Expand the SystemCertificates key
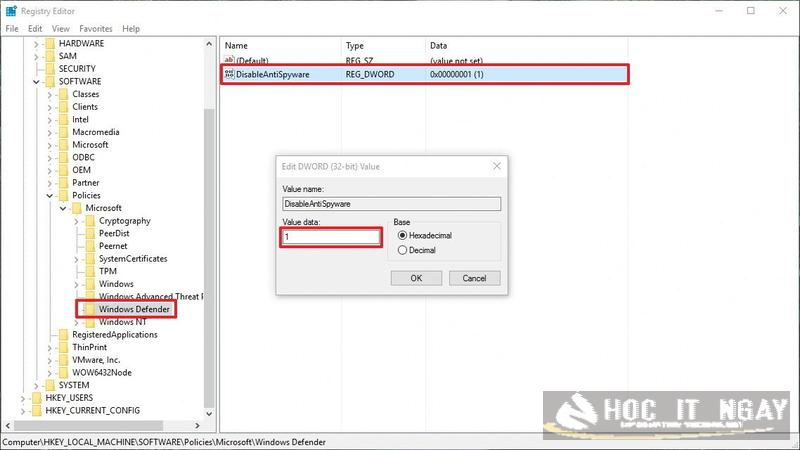Image resolution: width=800 pixels, height=450 pixels. tap(76, 259)
